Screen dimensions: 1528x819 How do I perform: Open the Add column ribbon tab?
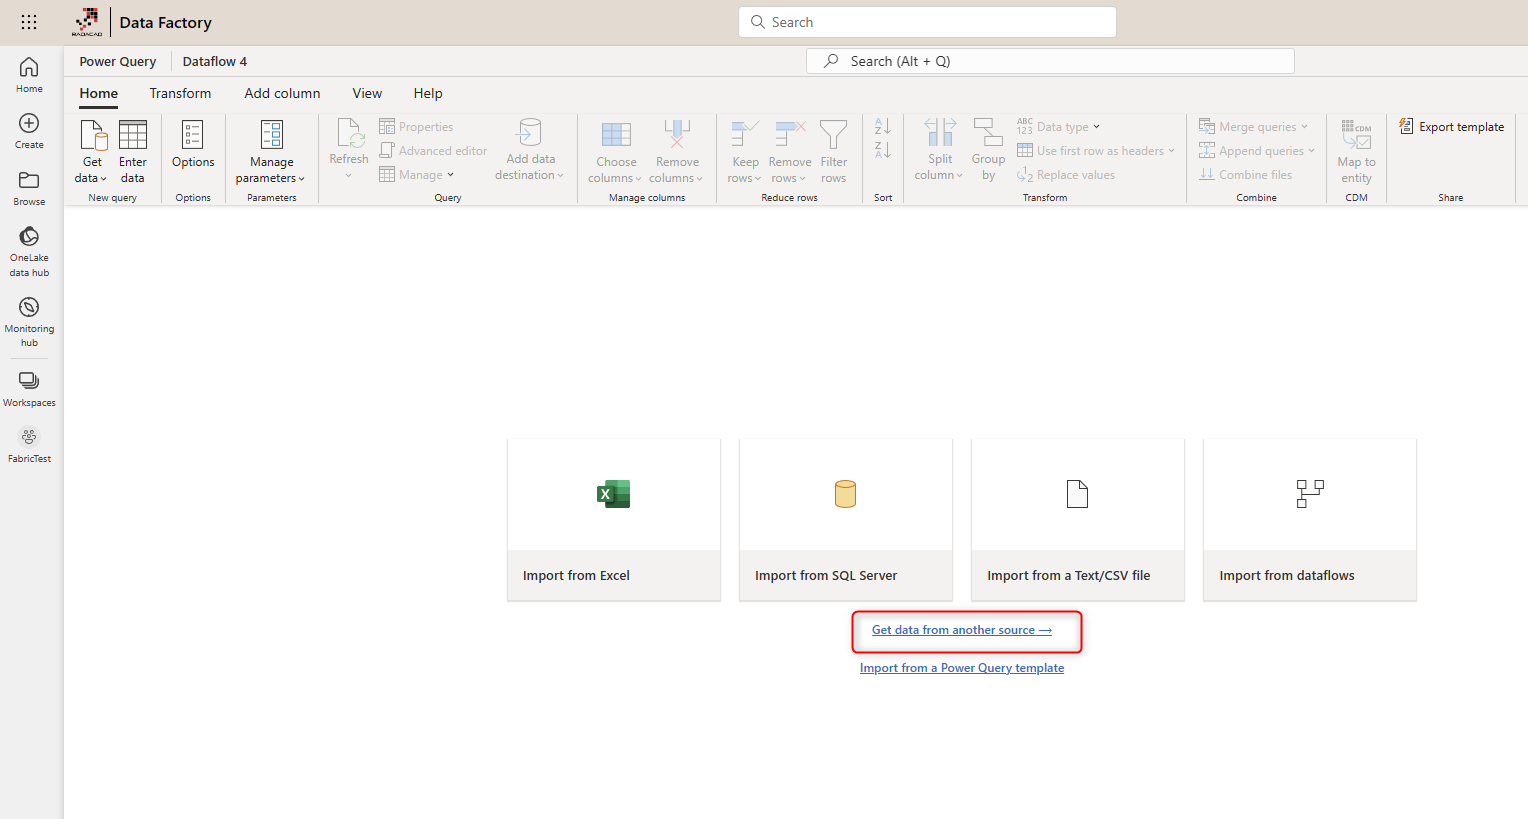point(282,93)
